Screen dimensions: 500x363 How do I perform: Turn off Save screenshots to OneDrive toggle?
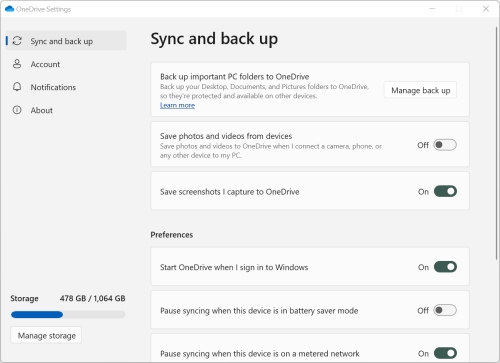coord(445,191)
